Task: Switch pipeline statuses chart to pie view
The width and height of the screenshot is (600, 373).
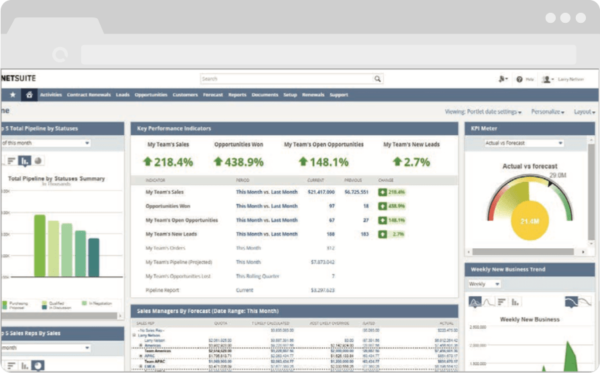Action: 38,161
